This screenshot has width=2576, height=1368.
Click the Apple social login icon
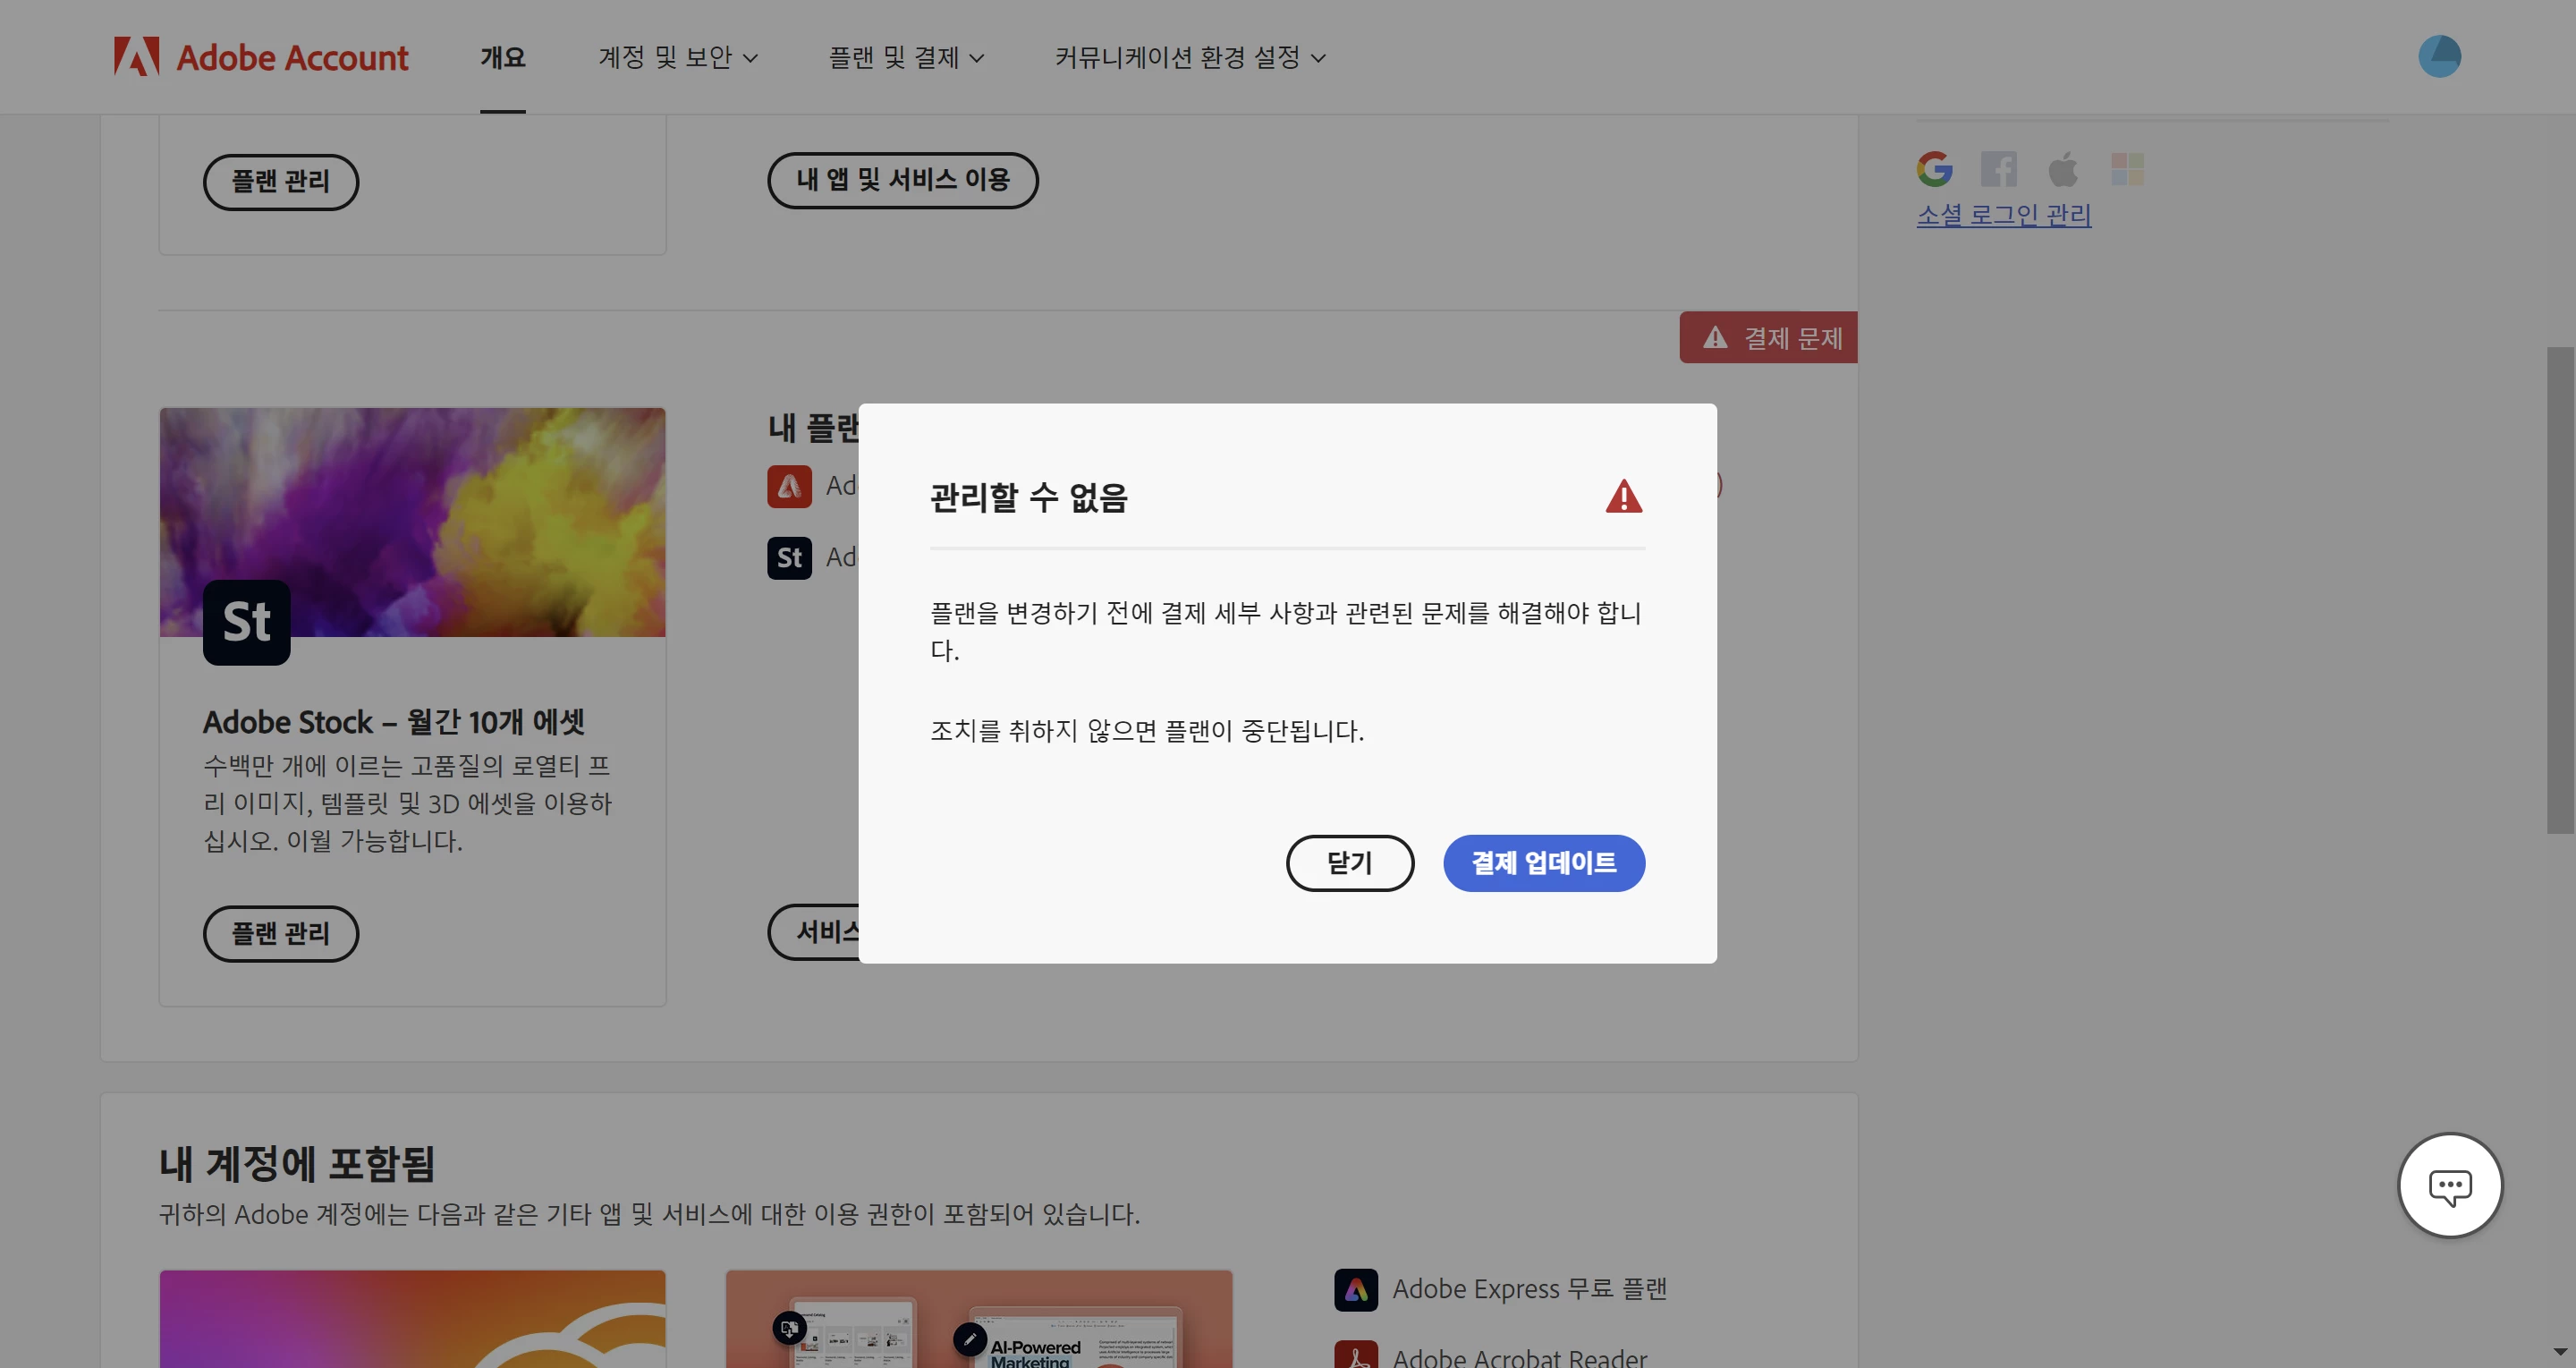[2062, 168]
